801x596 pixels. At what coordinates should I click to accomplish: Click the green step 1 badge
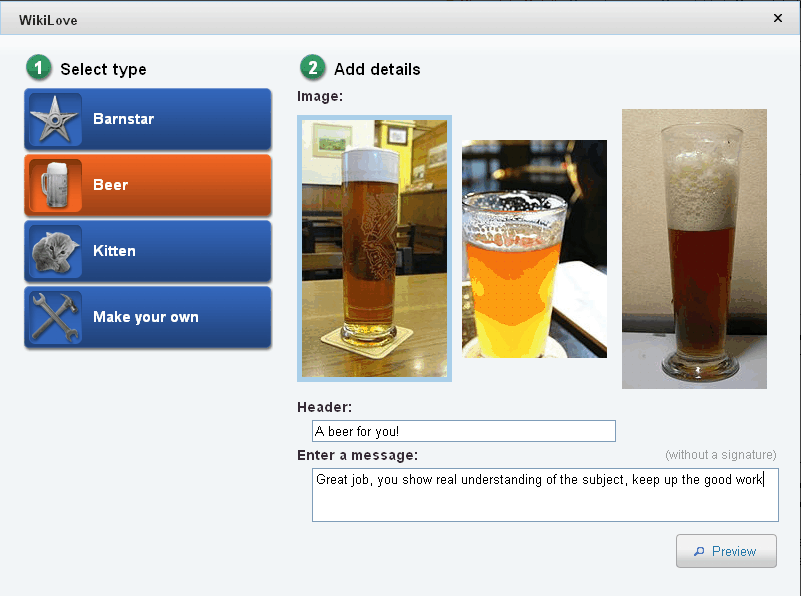[x=39, y=69]
